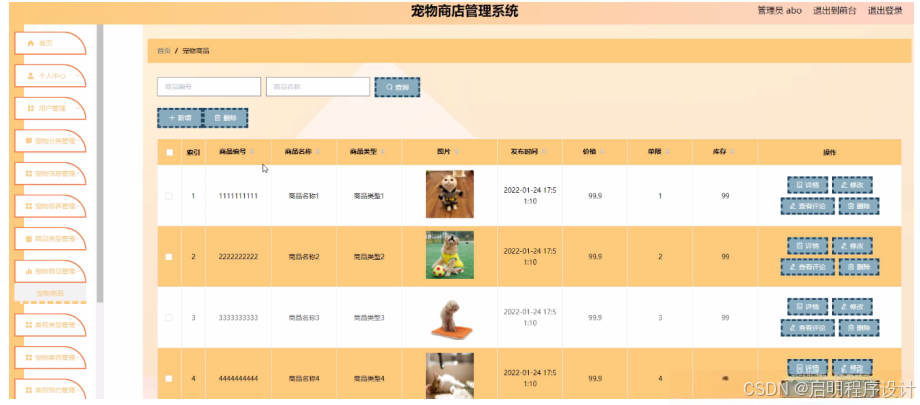The image size is (920, 405).
Task: Open the poodle photo in row 3
Action: [449, 318]
